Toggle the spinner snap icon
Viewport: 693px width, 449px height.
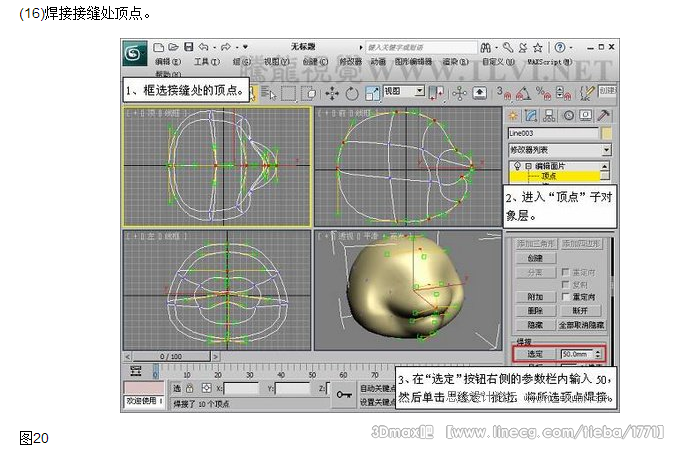pyautogui.click(x=564, y=93)
